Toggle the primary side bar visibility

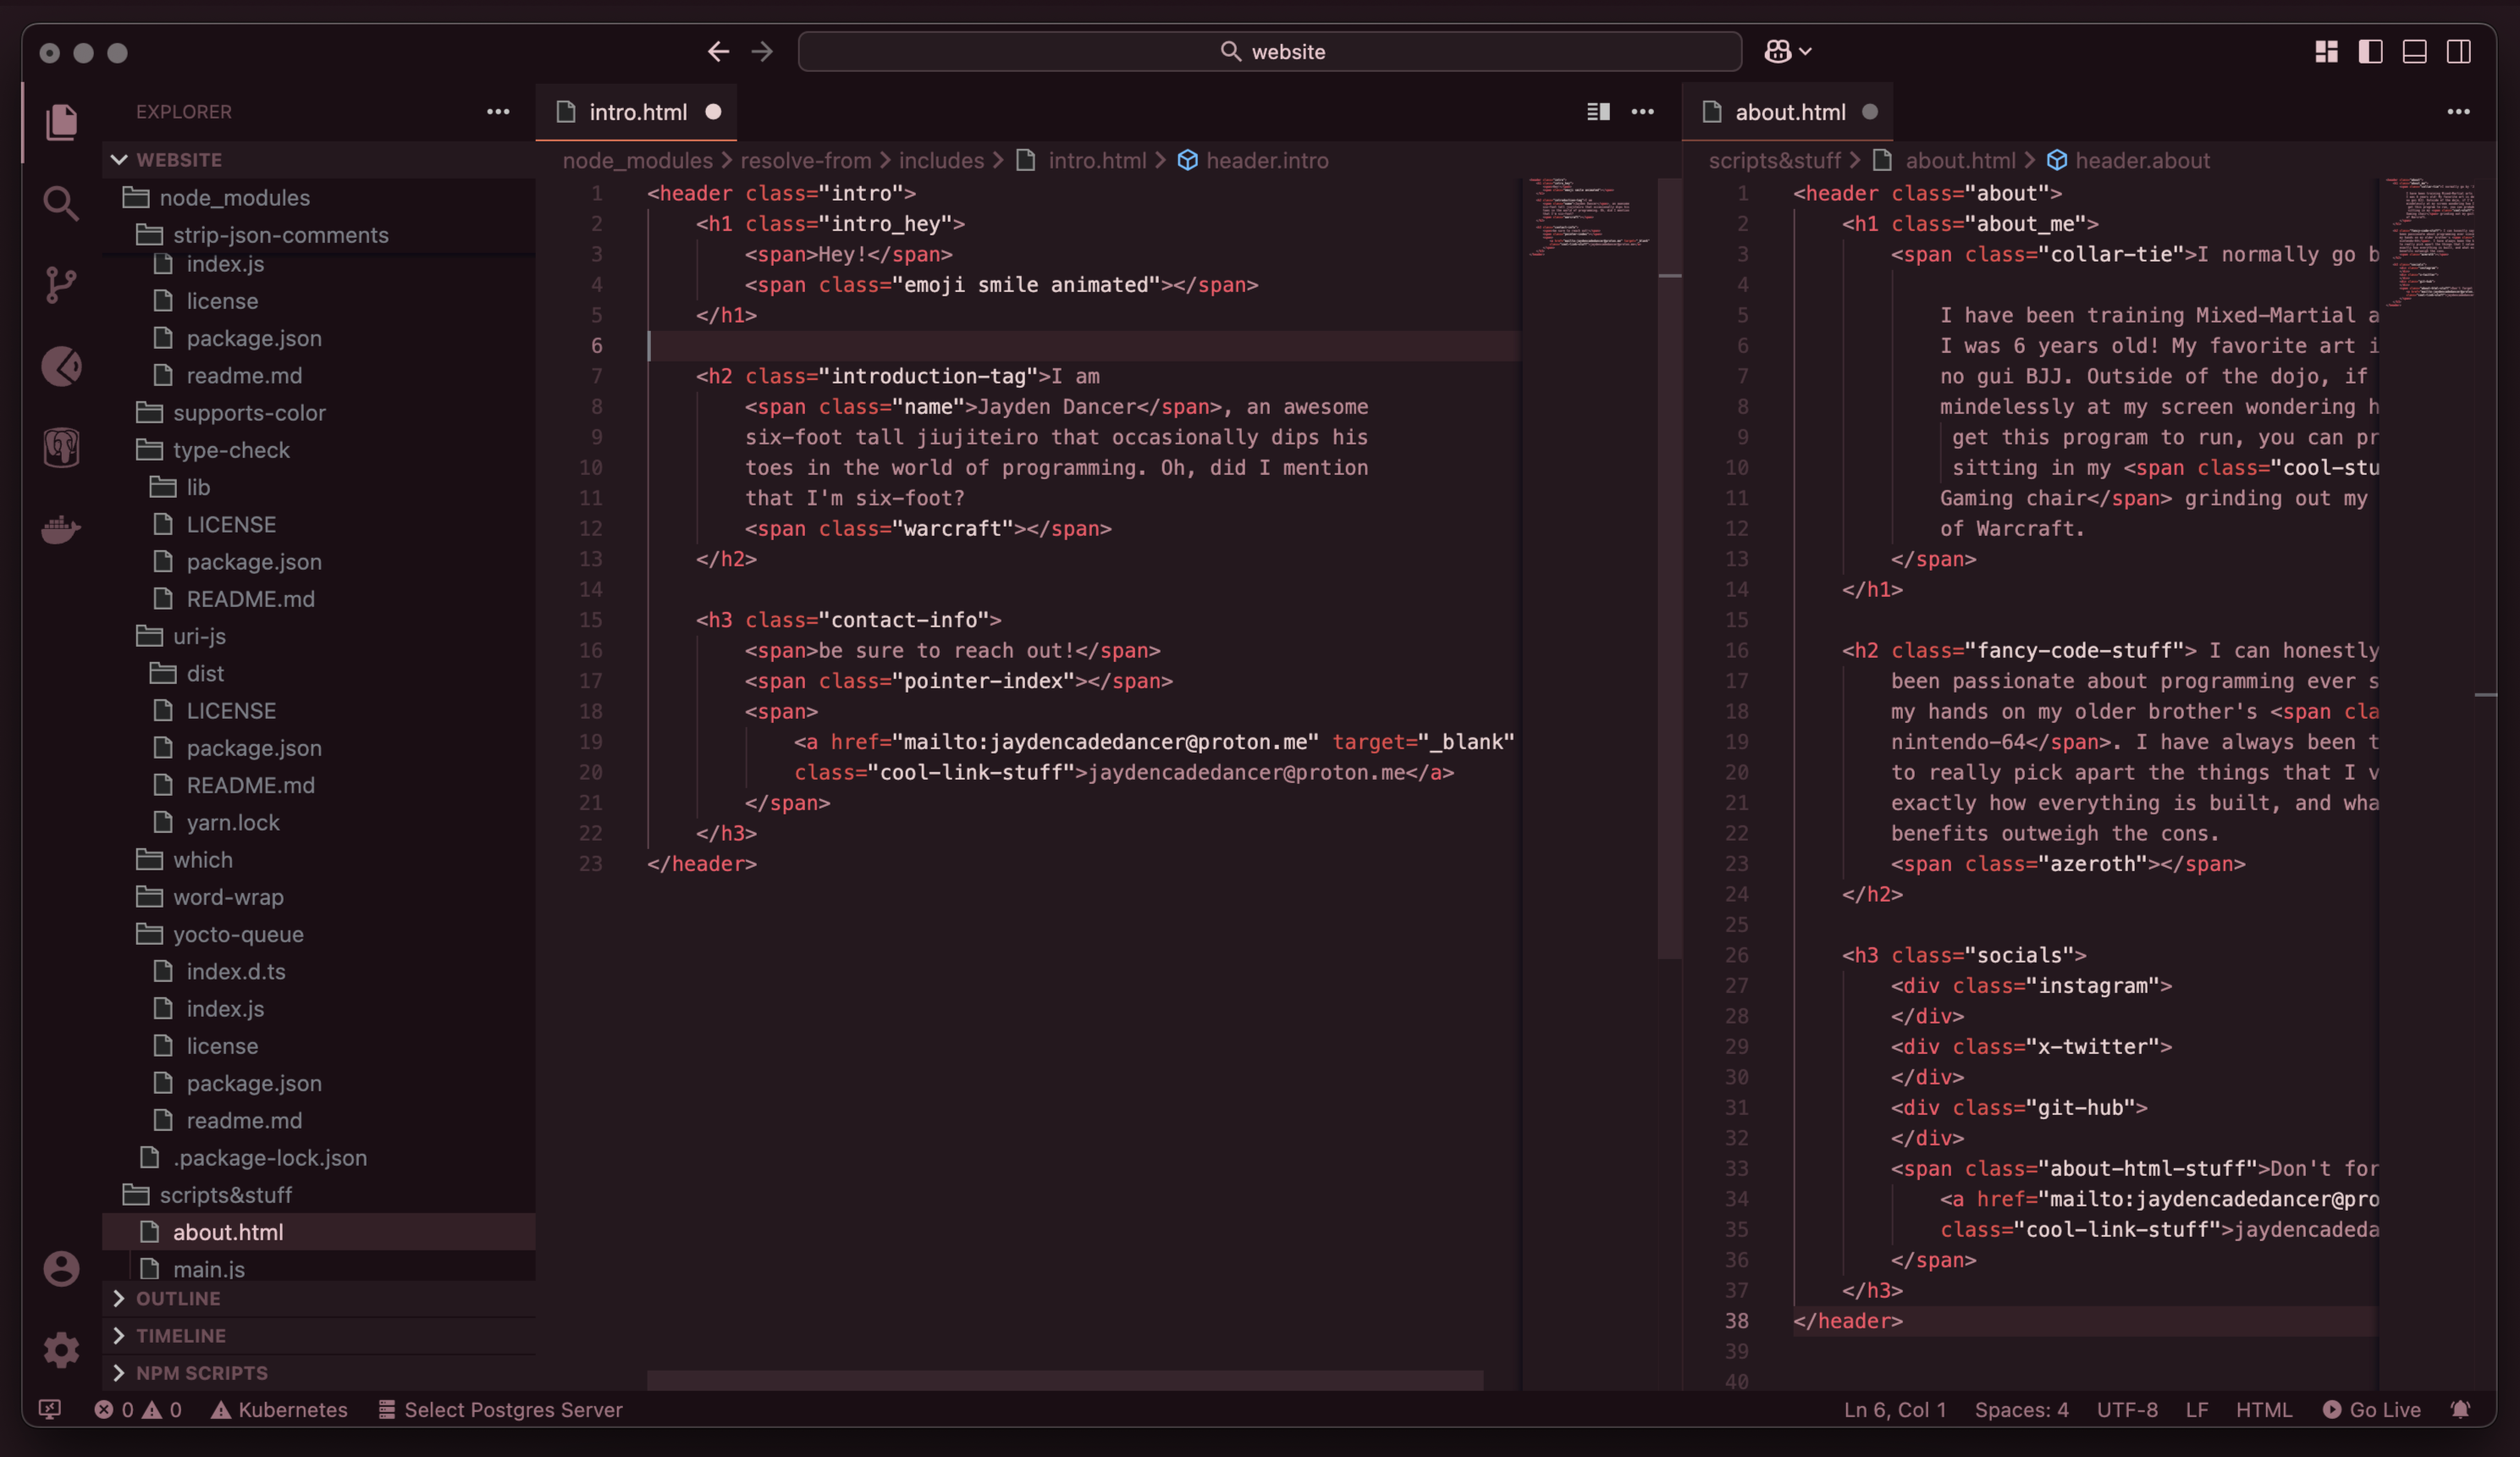click(2370, 51)
